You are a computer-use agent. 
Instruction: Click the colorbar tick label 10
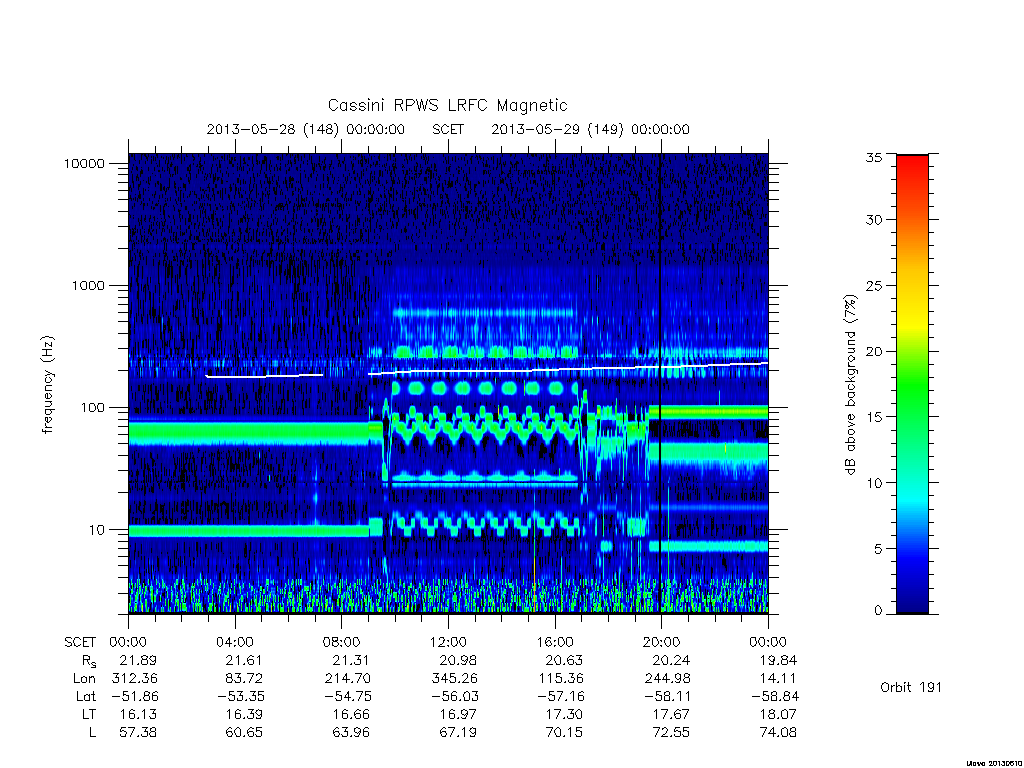pyautogui.click(x=874, y=483)
